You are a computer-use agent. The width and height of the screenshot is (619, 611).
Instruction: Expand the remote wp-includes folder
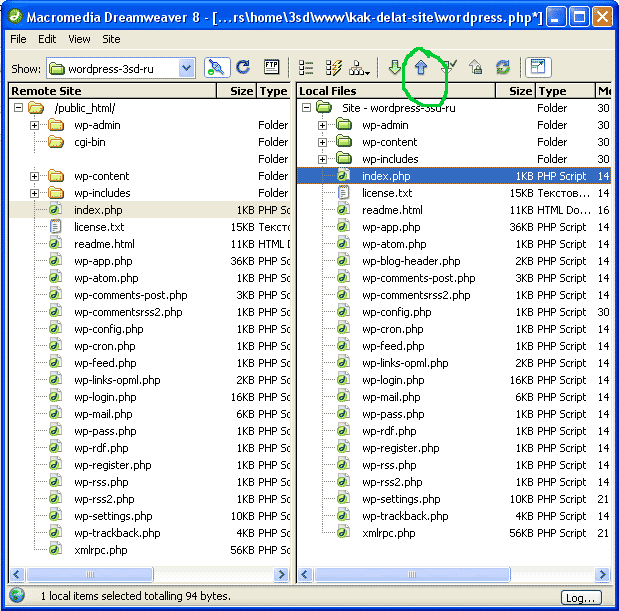click(34, 193)
